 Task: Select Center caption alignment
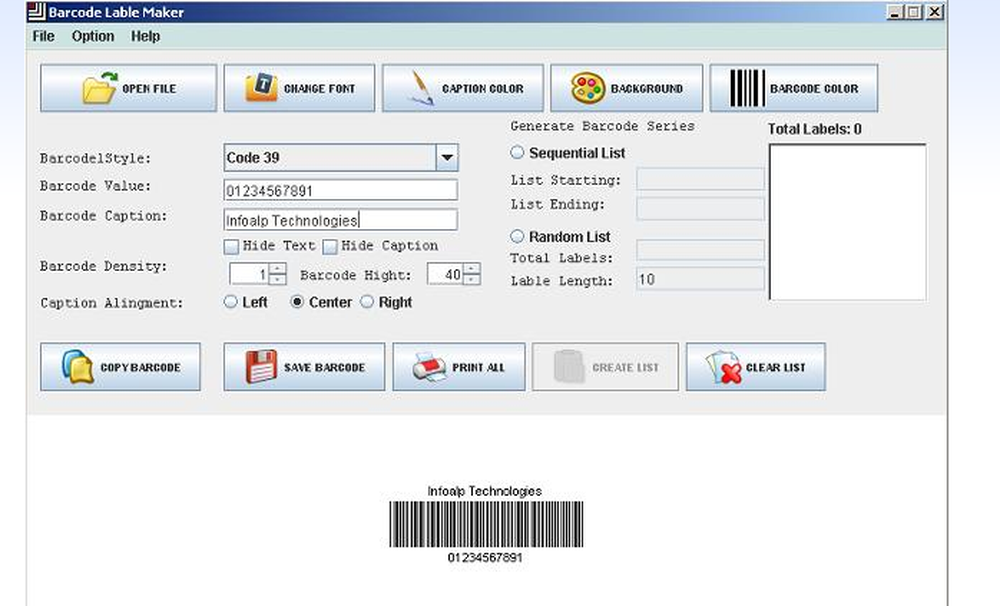click(x=297, y=302)
